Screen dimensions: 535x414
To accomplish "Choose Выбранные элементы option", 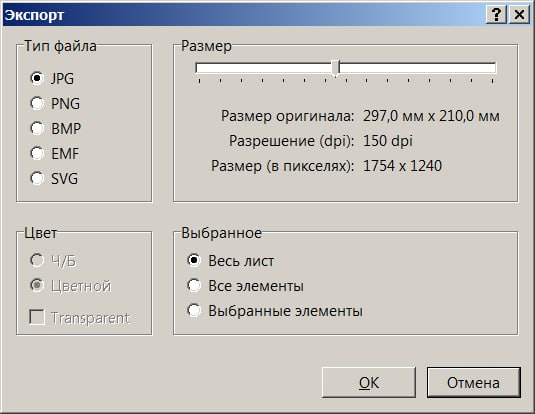I will point(275,311).
